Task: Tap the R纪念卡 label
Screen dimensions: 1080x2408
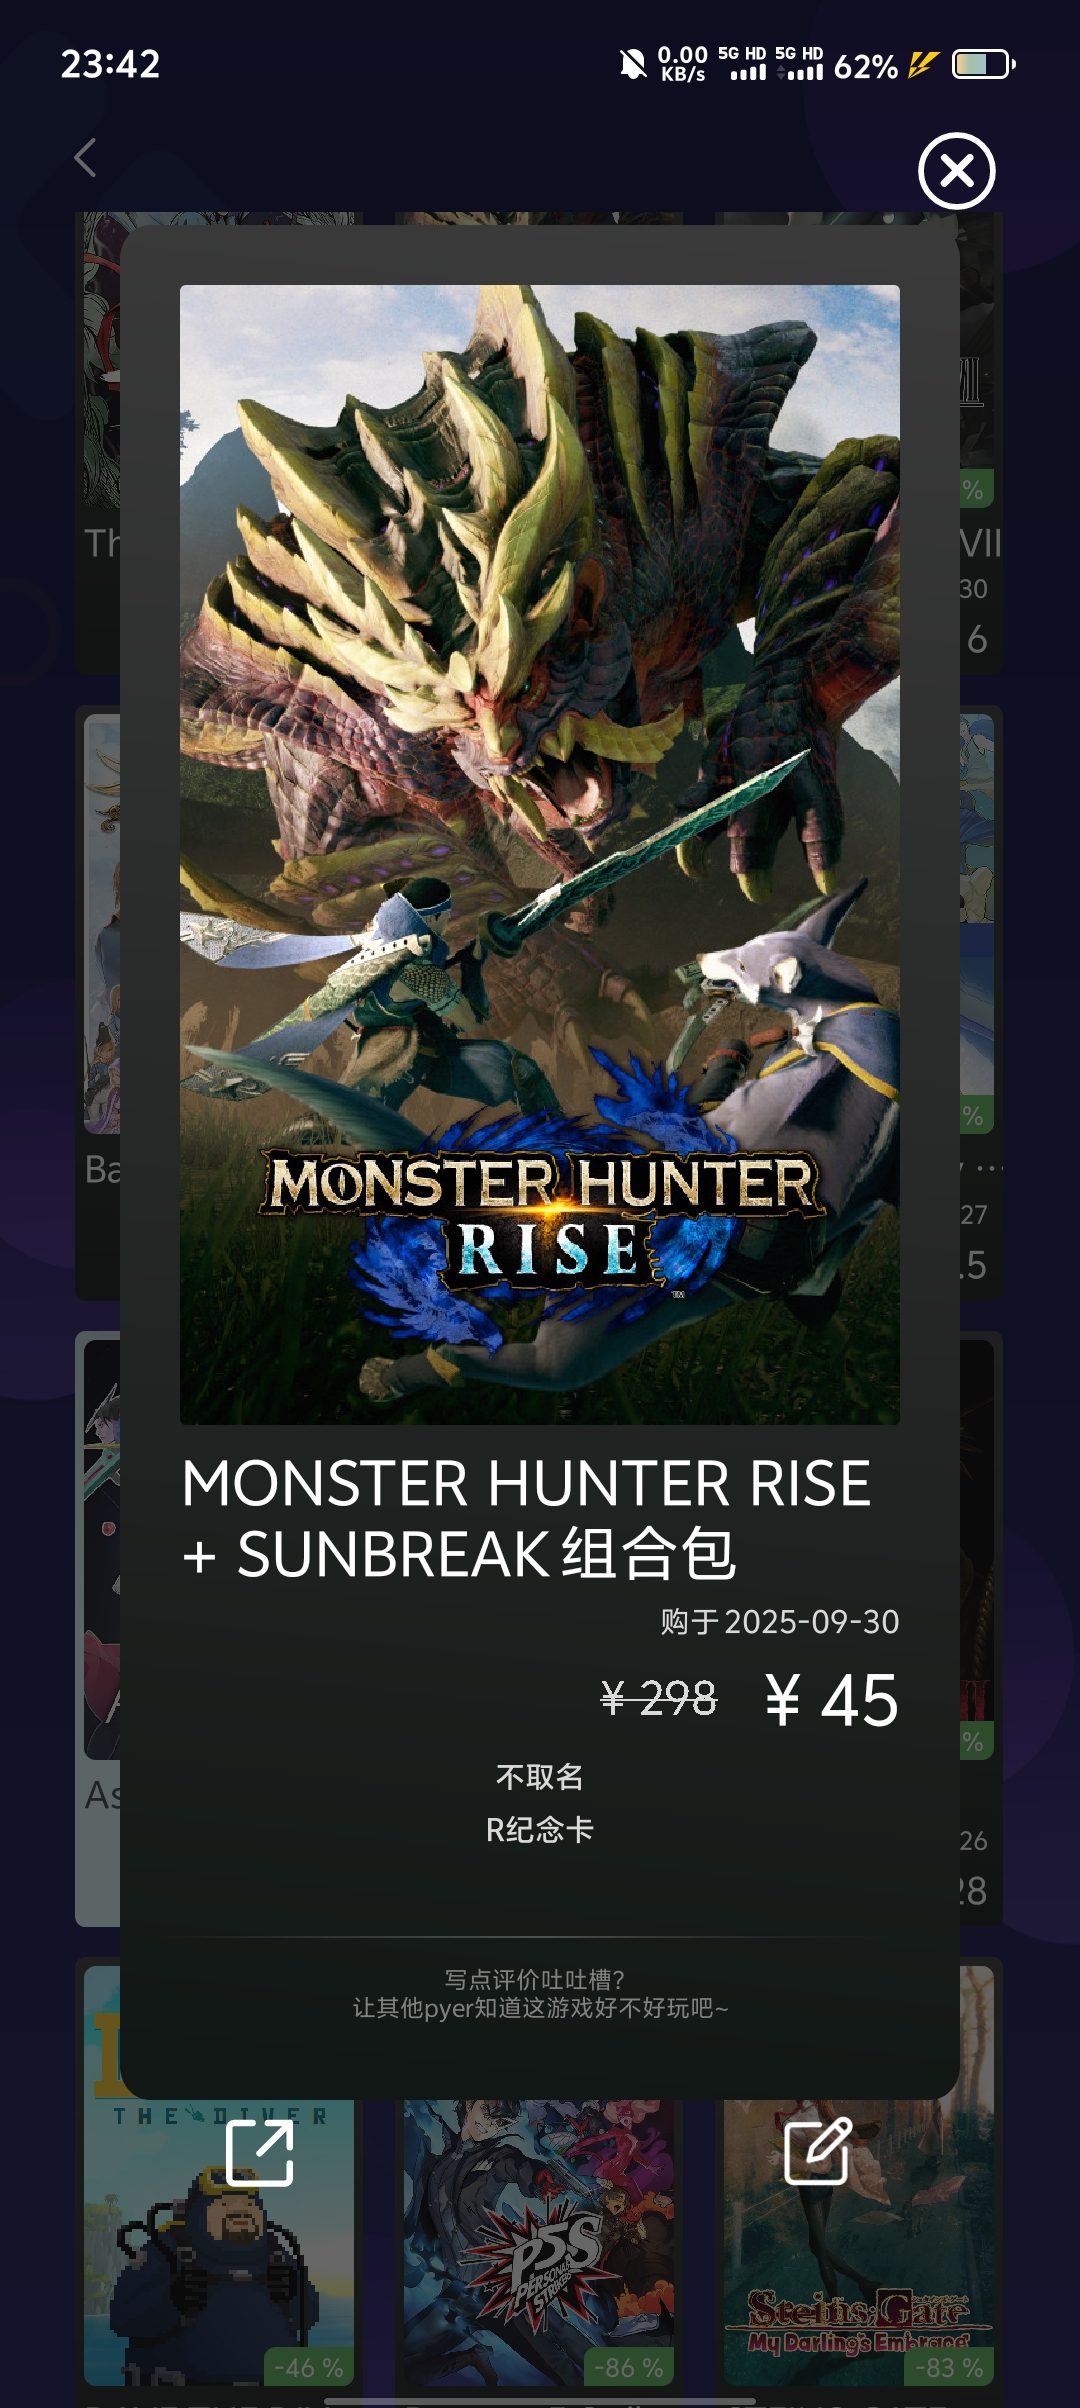Action: (x=540, y=1830)
